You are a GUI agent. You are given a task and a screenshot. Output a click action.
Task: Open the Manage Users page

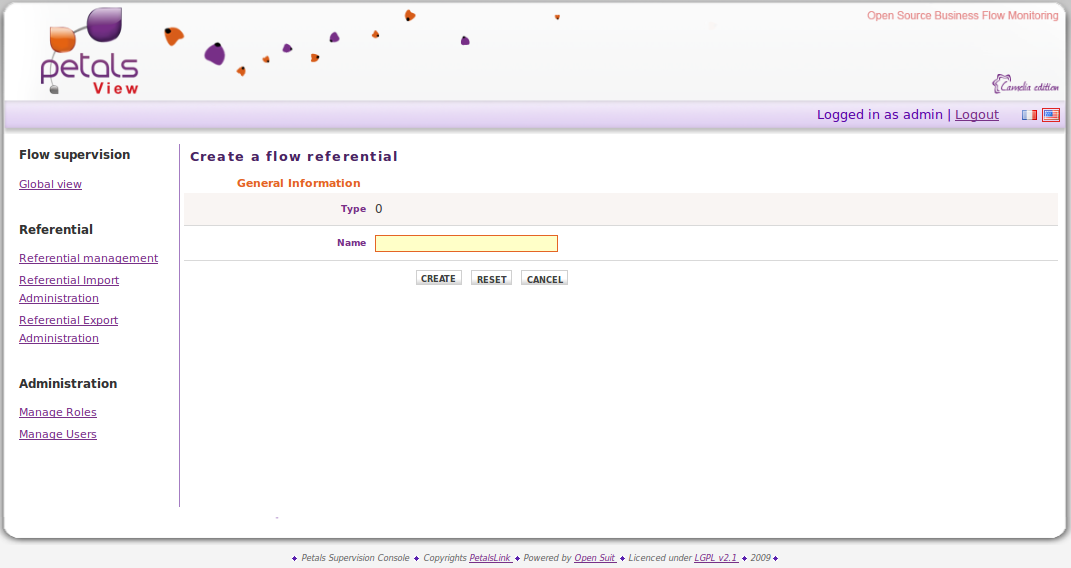click(x=58, y=434)
